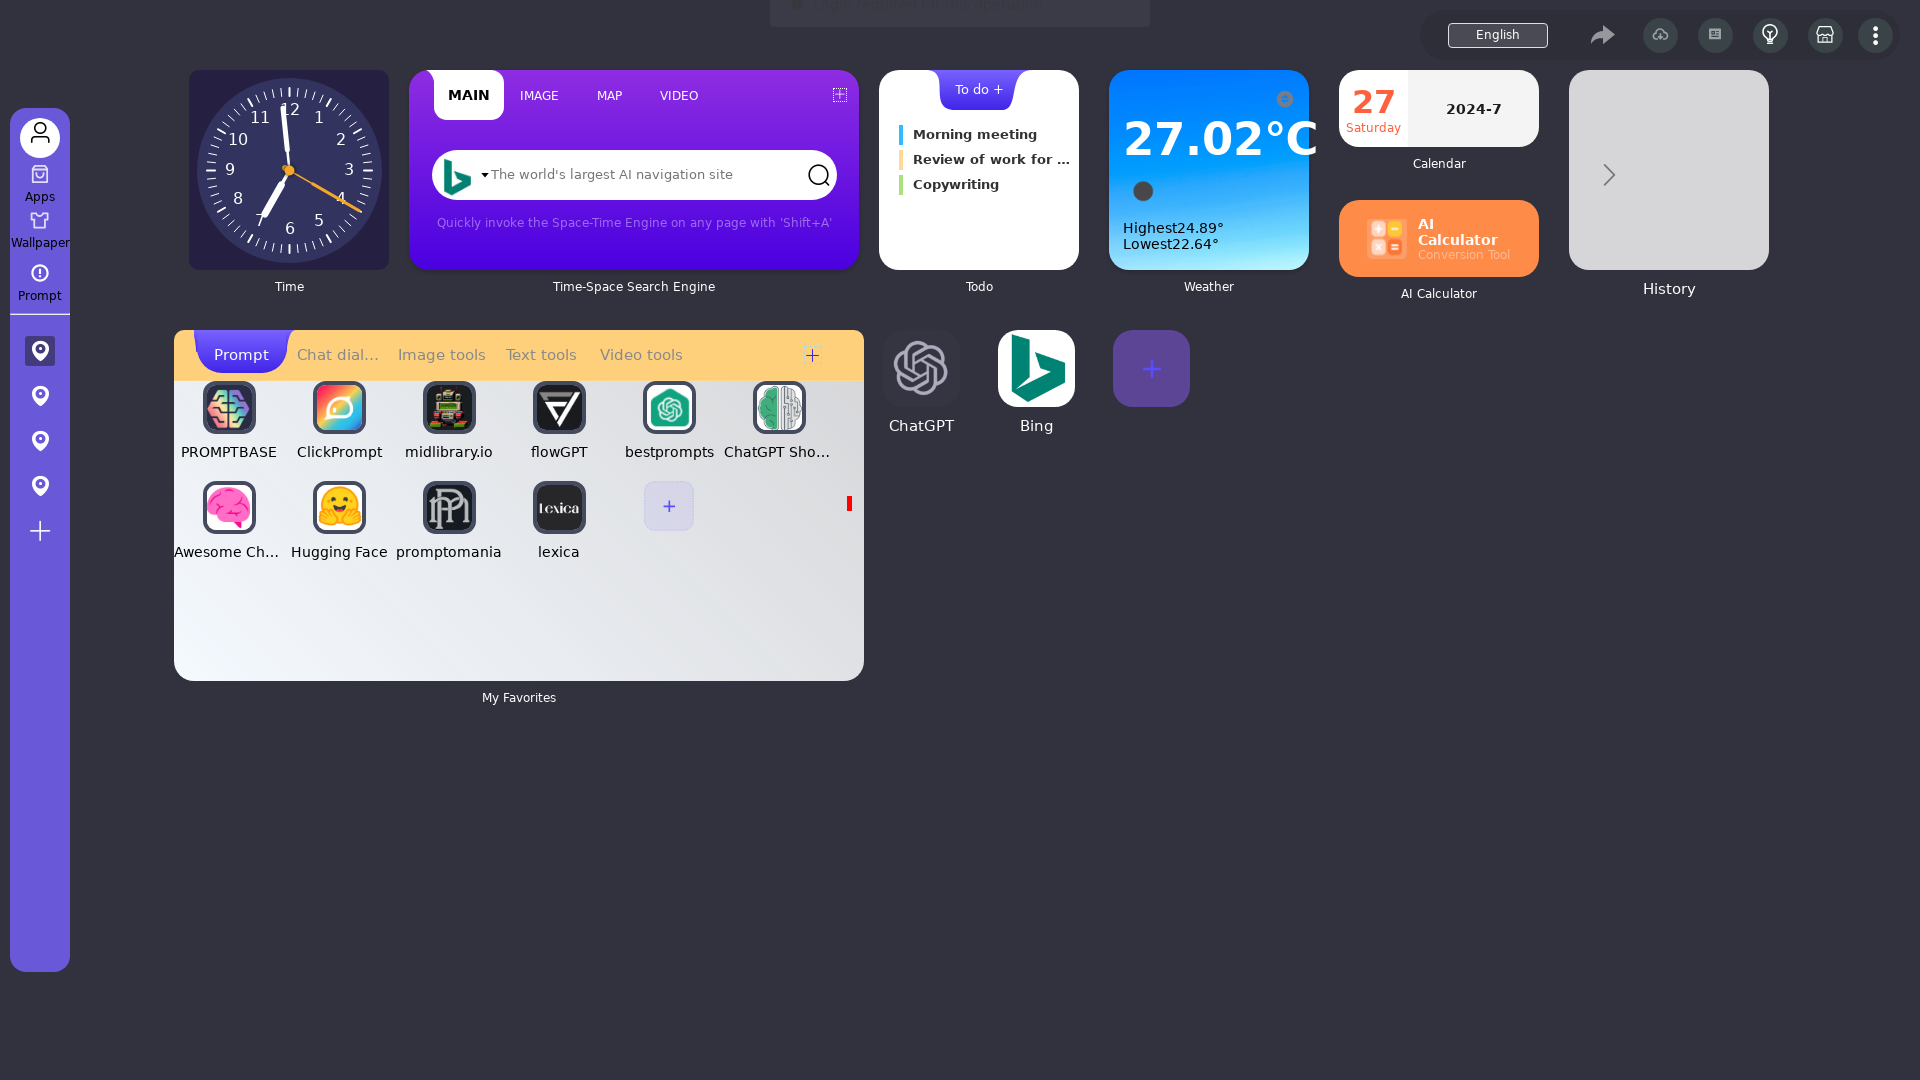1920x1080 pixels.
Task: Open Copywriting todo item
Action: click(x=956, y=185)
